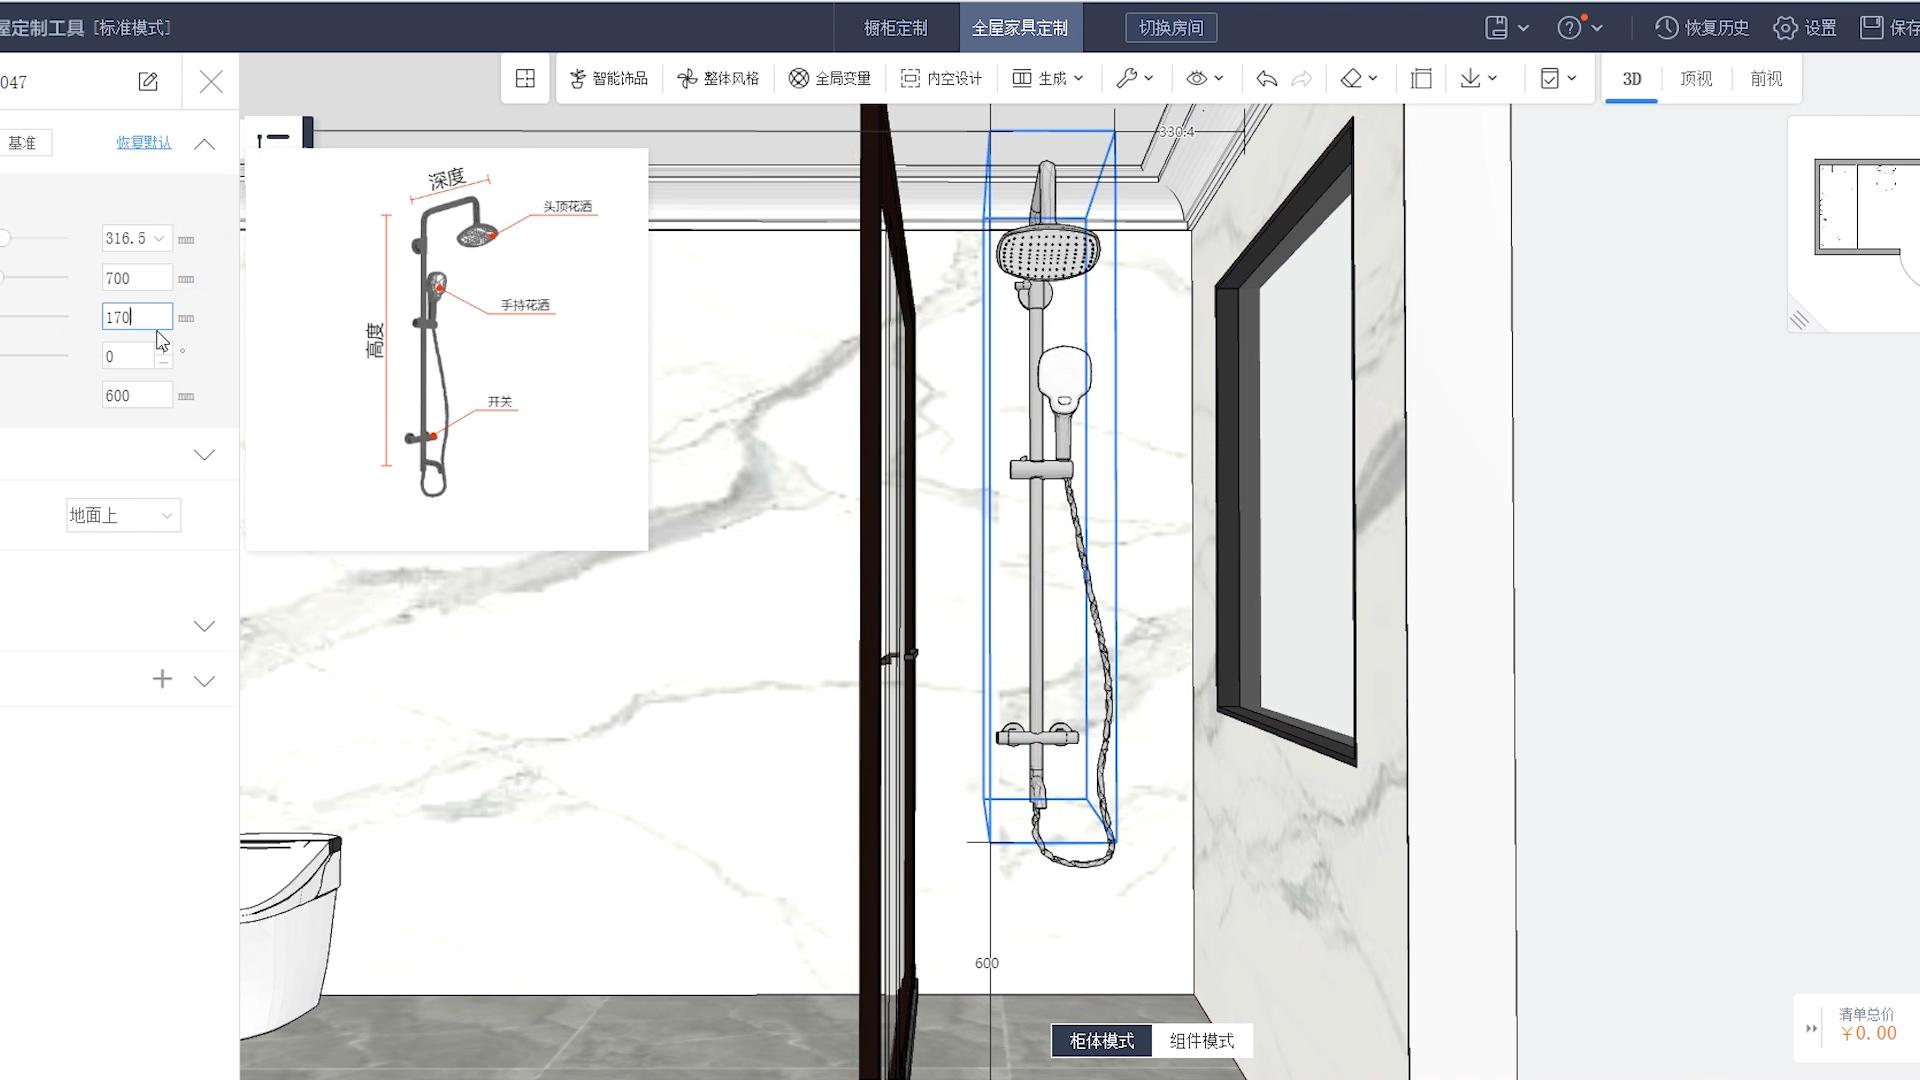Open the 316.5 width dropdown field
The image size is (1920, 1080).
pos(137,238)
